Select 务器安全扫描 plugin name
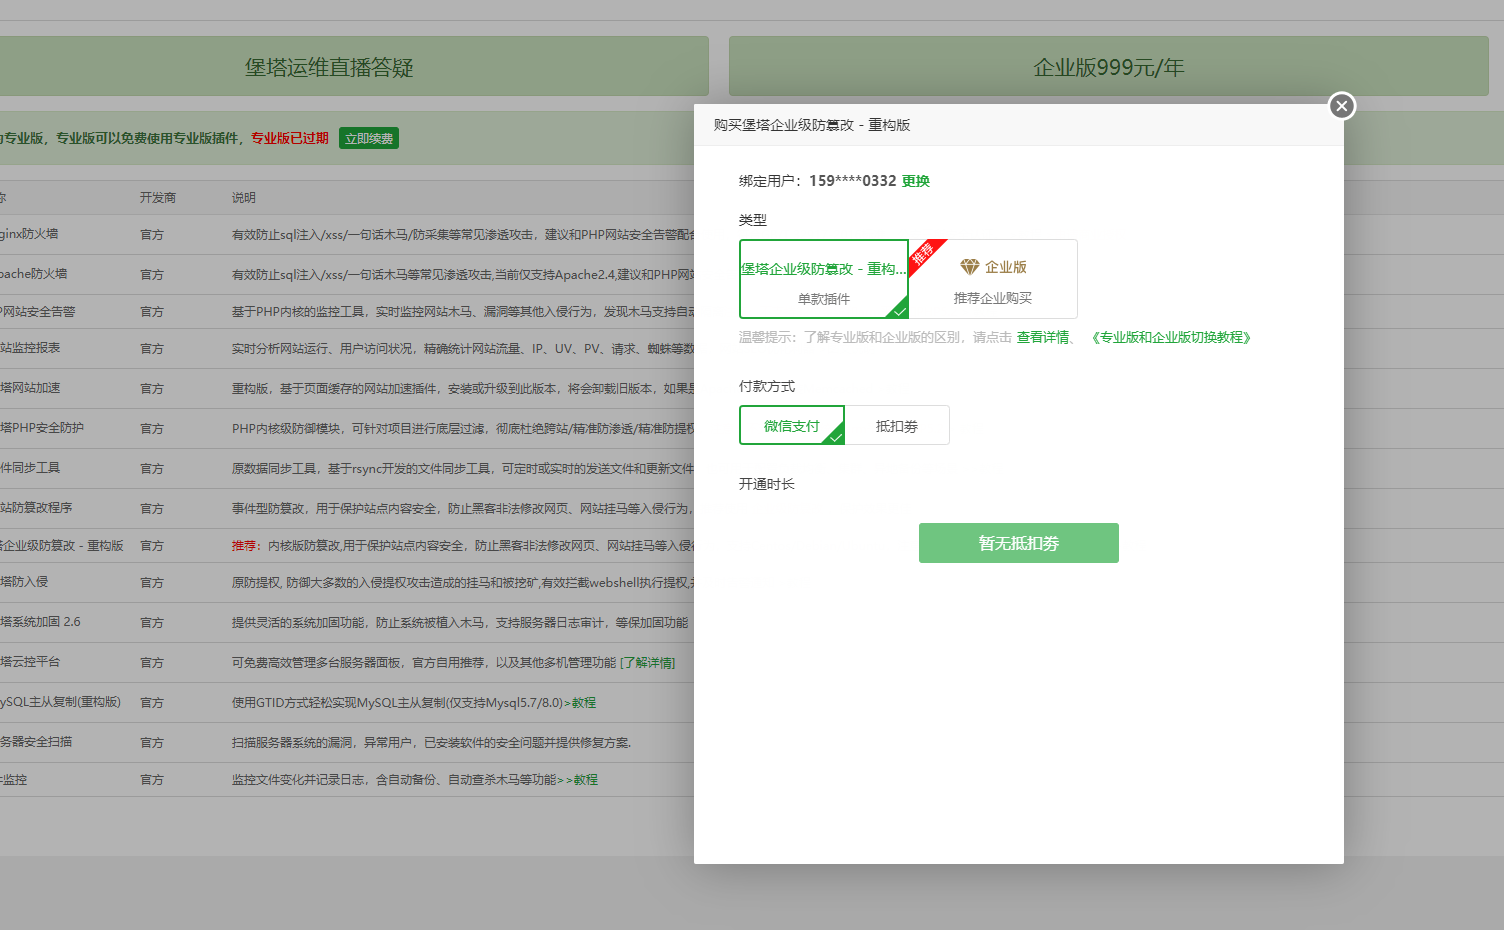 36,742
